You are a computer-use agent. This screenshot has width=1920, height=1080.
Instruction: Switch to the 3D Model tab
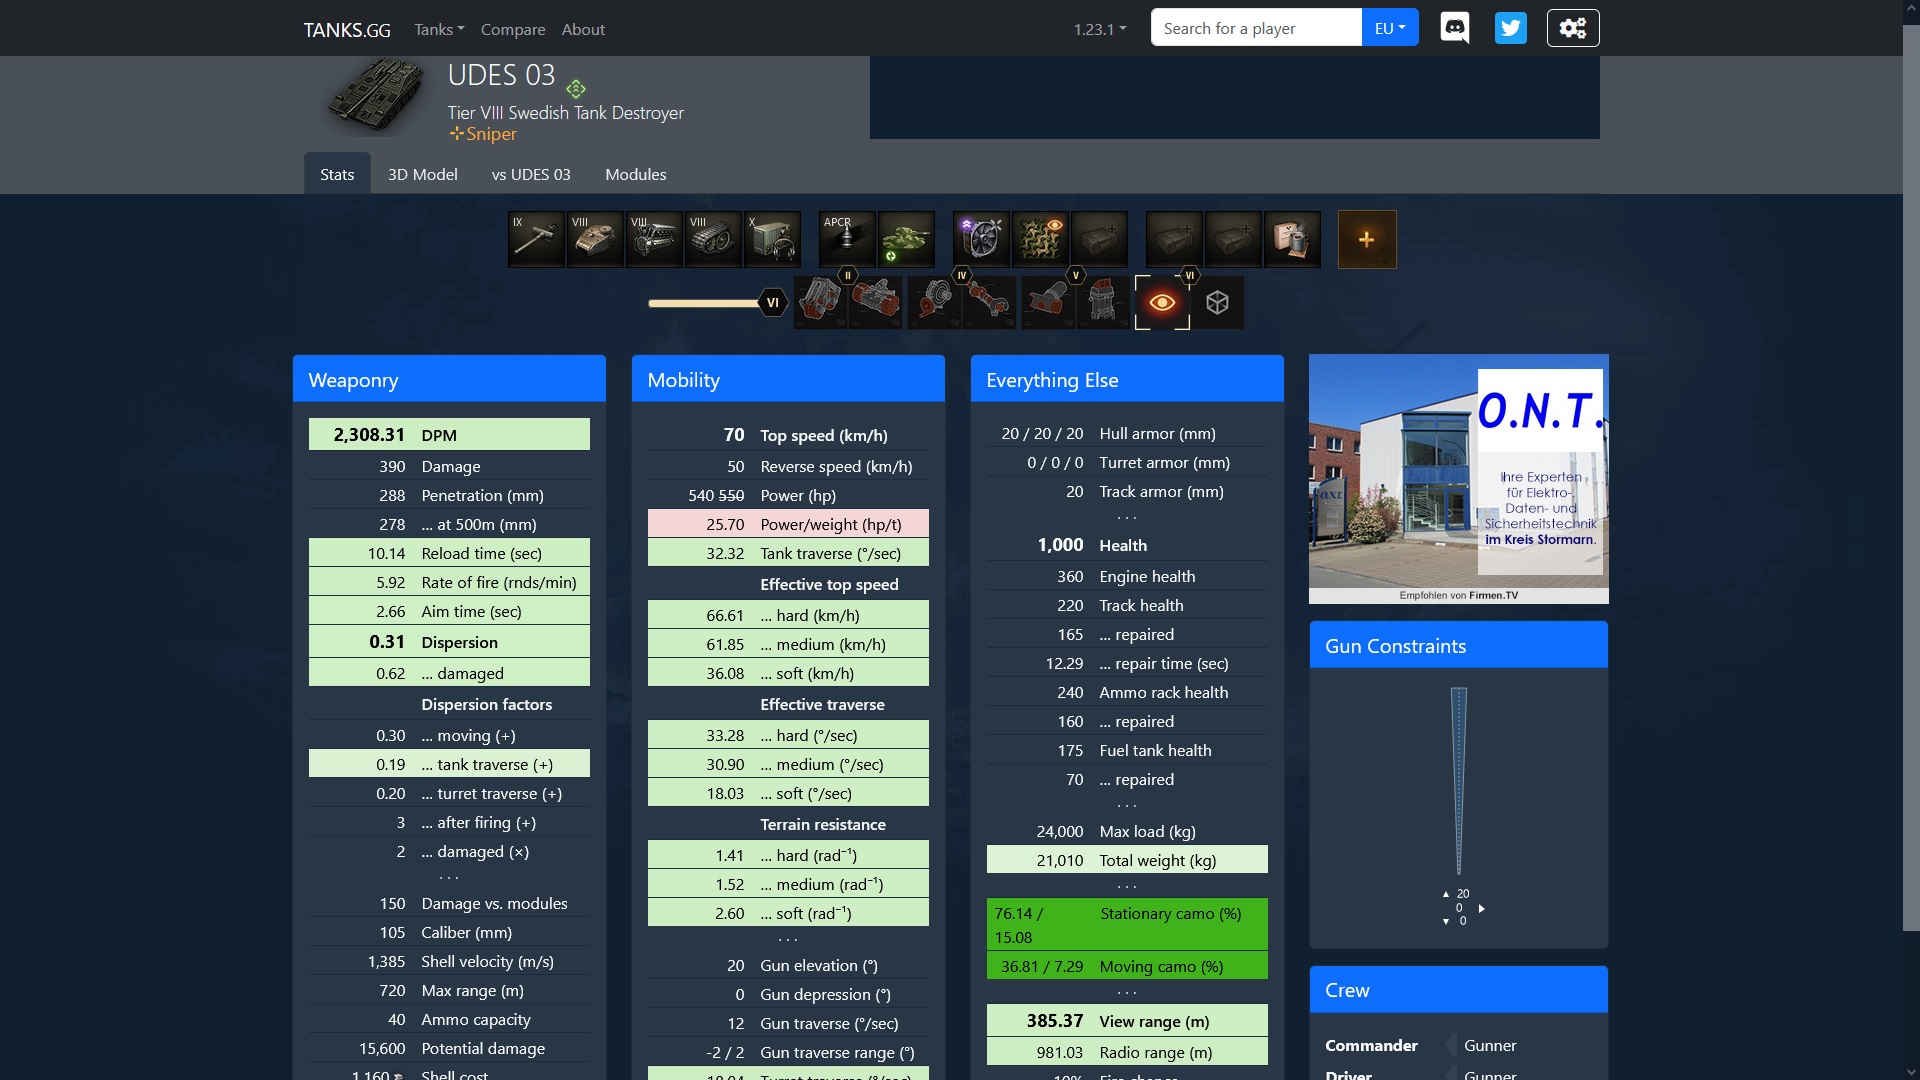[422, 174]
